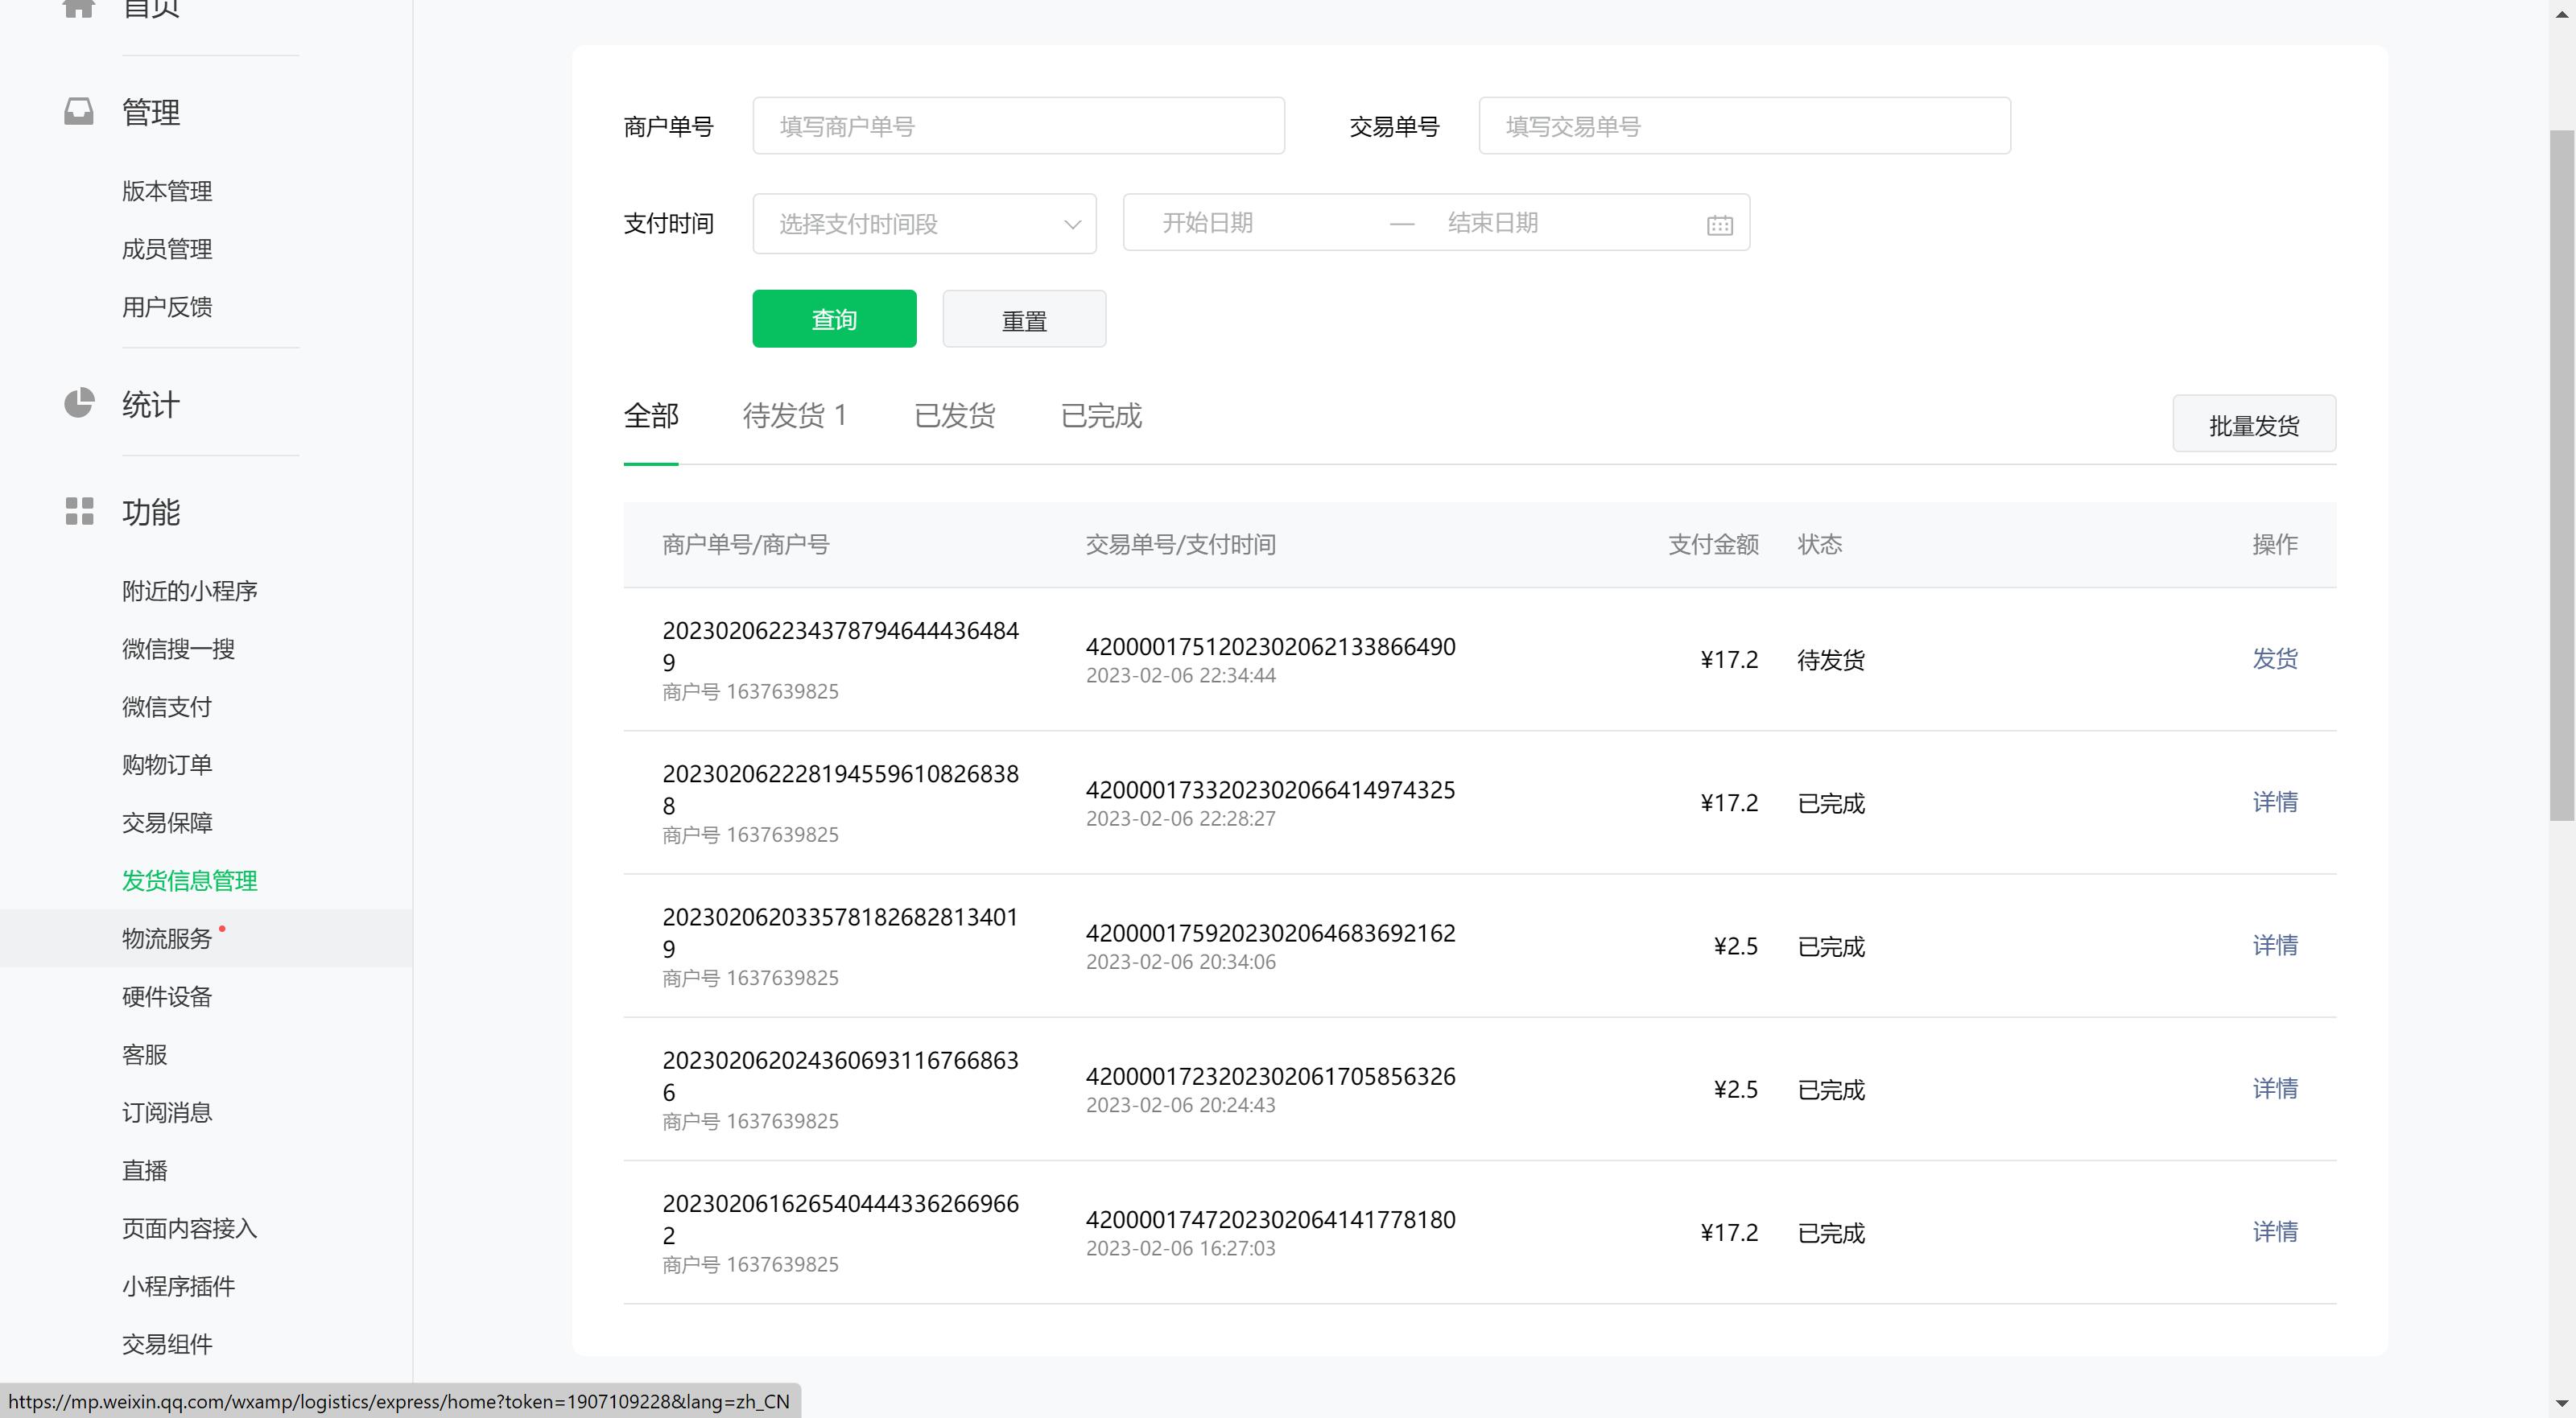Screen dimensions: 2576x1418
Task: Switch to the 已完成 tab
Action: [x=1101, y=415]
